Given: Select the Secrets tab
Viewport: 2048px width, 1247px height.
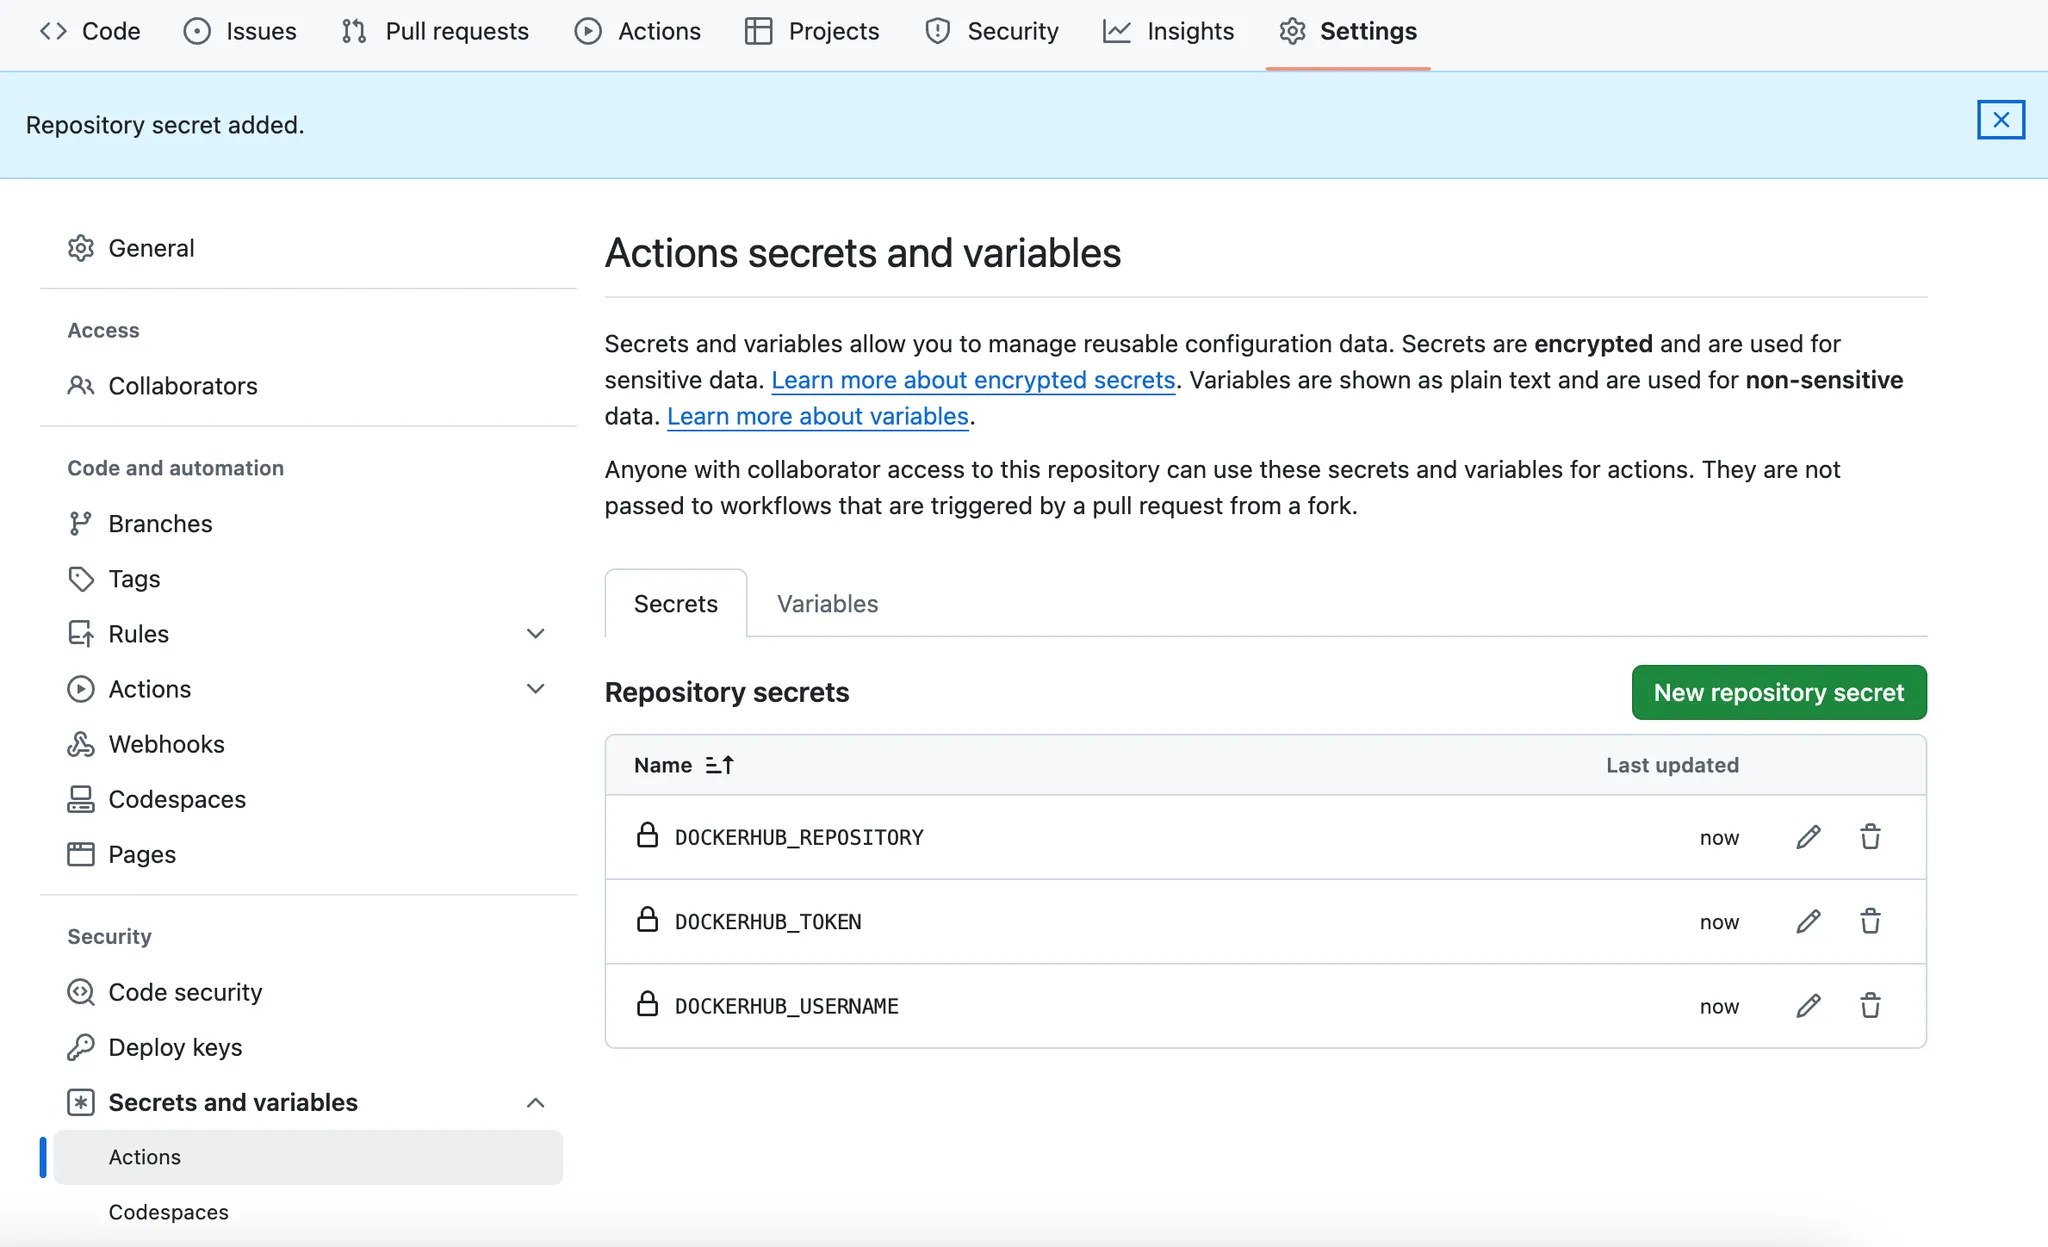Looking at the screenshot, I should click(x=676, y=604).
